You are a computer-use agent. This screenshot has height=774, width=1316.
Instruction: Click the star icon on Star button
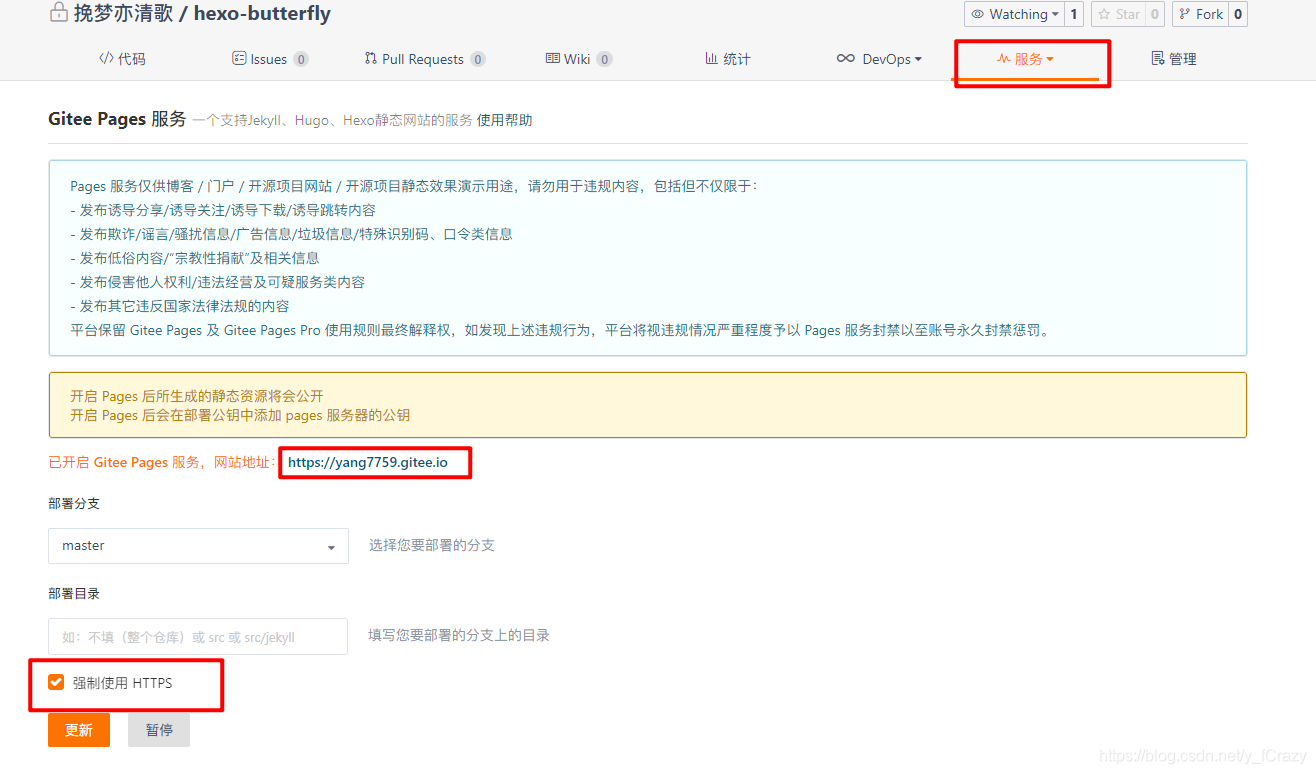point(1104,14)
